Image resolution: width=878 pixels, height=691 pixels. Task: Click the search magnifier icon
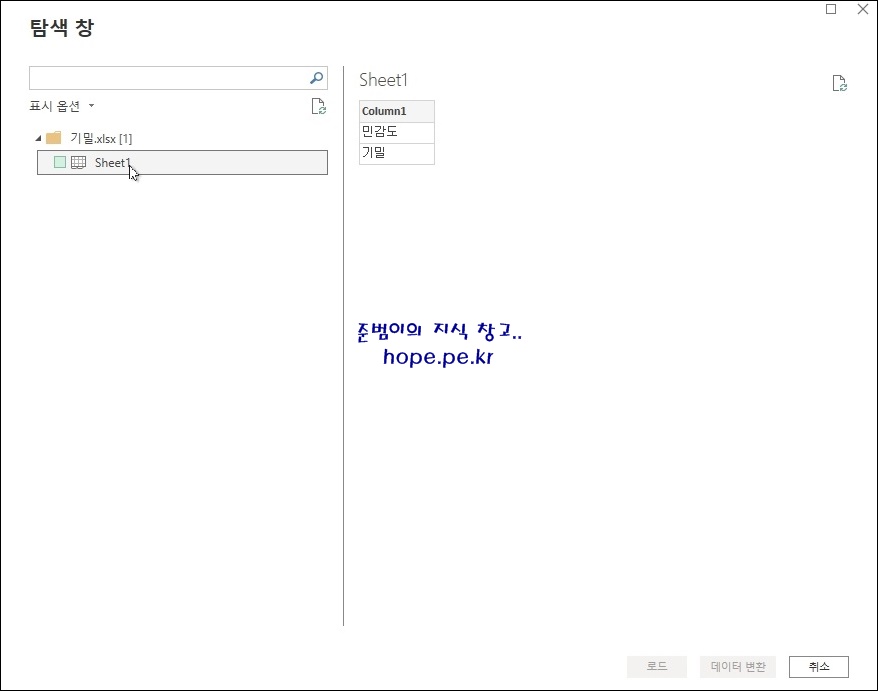point(316,78)
